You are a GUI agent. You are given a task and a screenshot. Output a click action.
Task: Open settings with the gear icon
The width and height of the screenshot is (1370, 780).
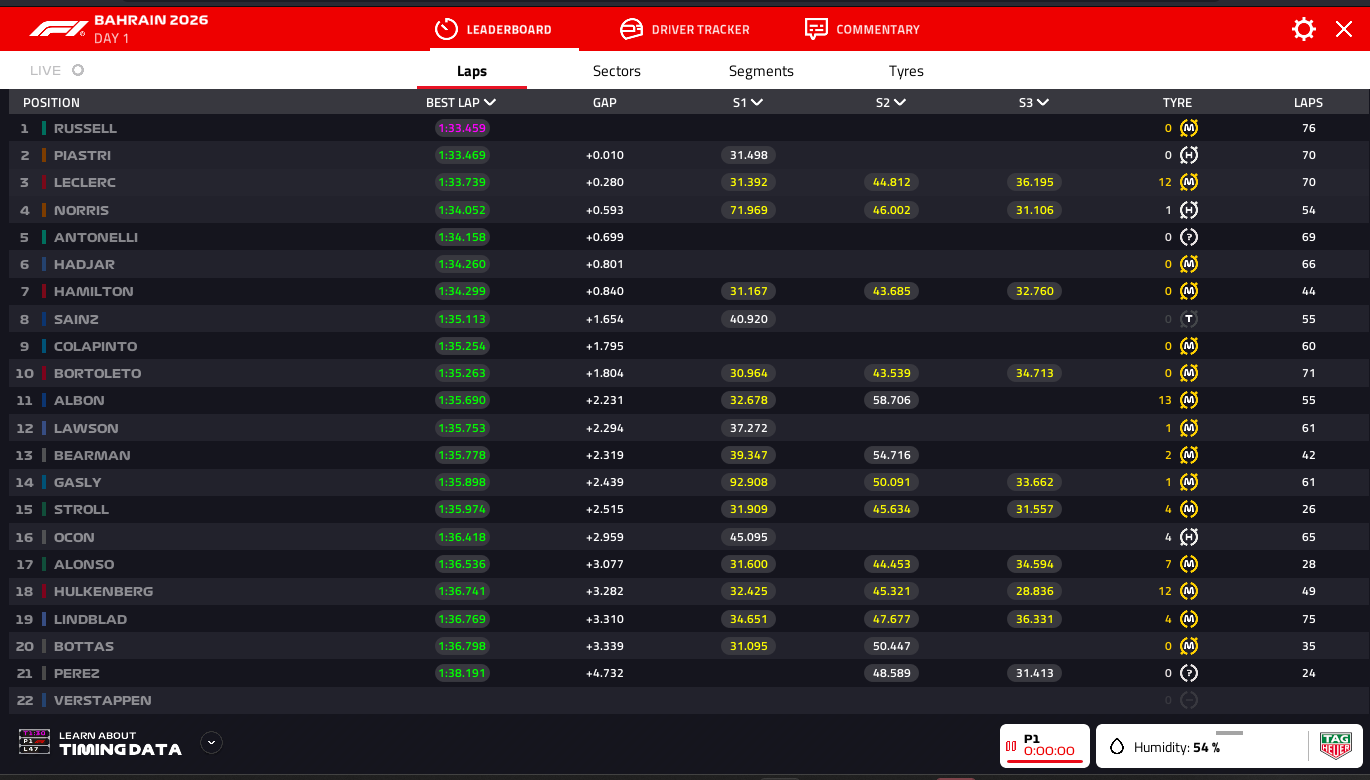1304,29
